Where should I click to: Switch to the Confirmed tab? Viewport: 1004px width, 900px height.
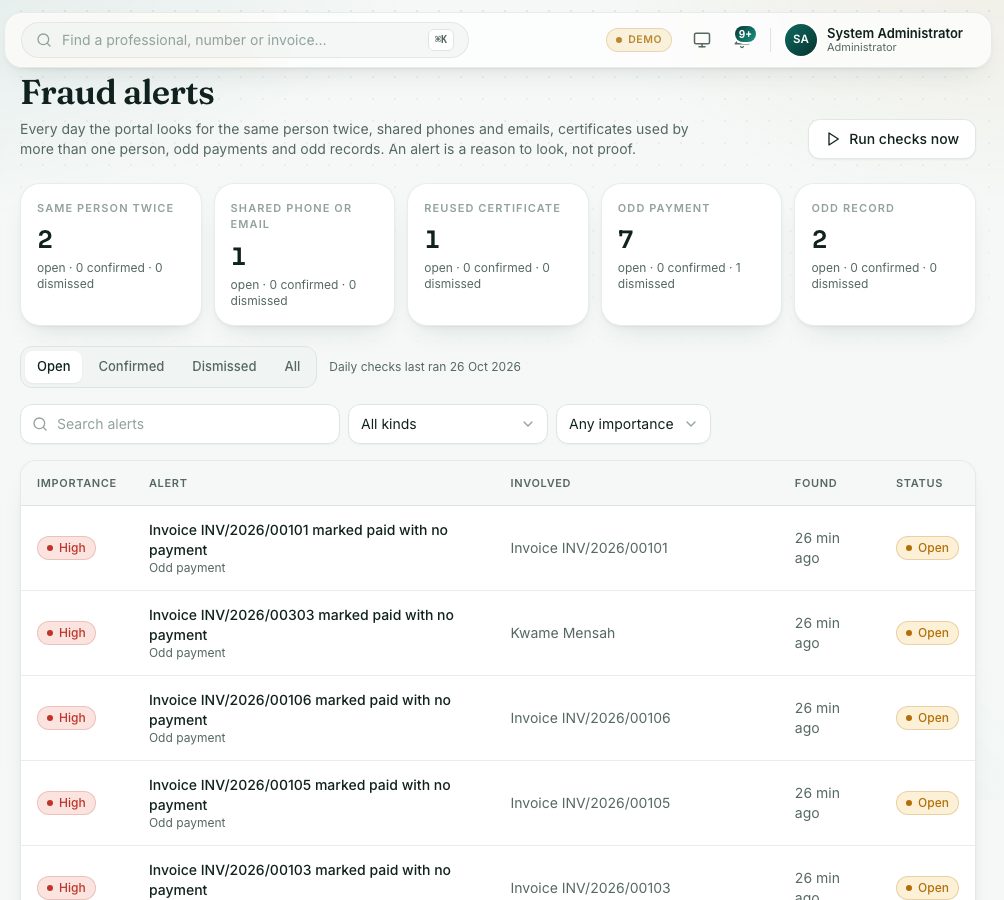[x=131, y=366]
